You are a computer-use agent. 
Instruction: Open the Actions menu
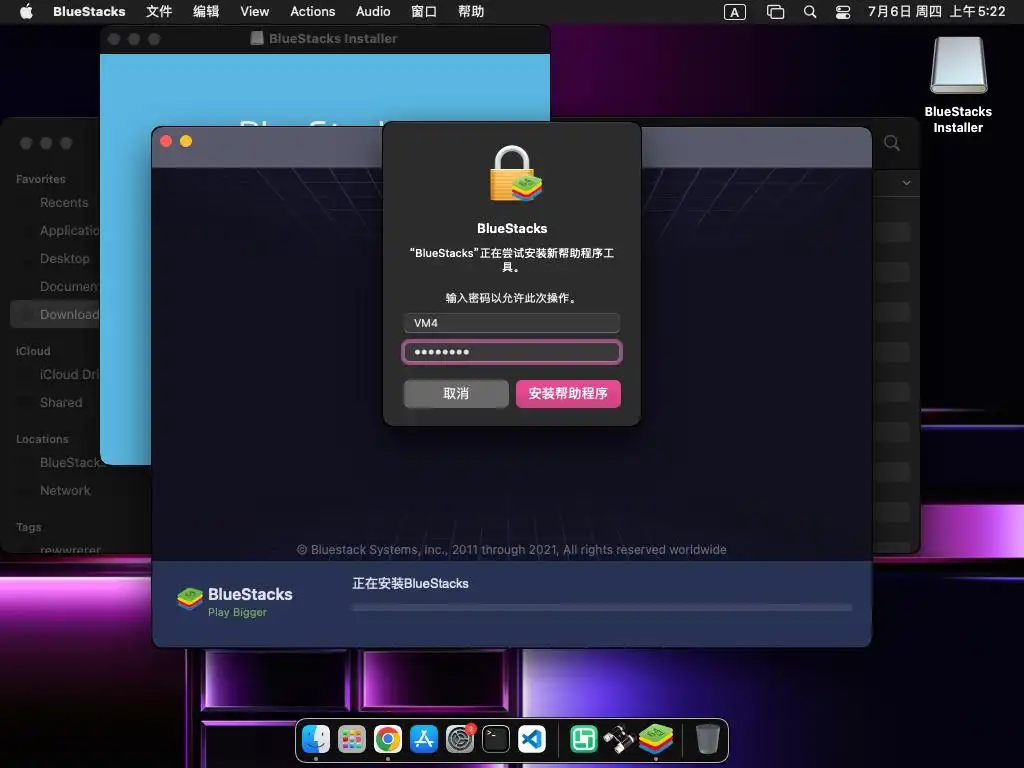point(312,11)
